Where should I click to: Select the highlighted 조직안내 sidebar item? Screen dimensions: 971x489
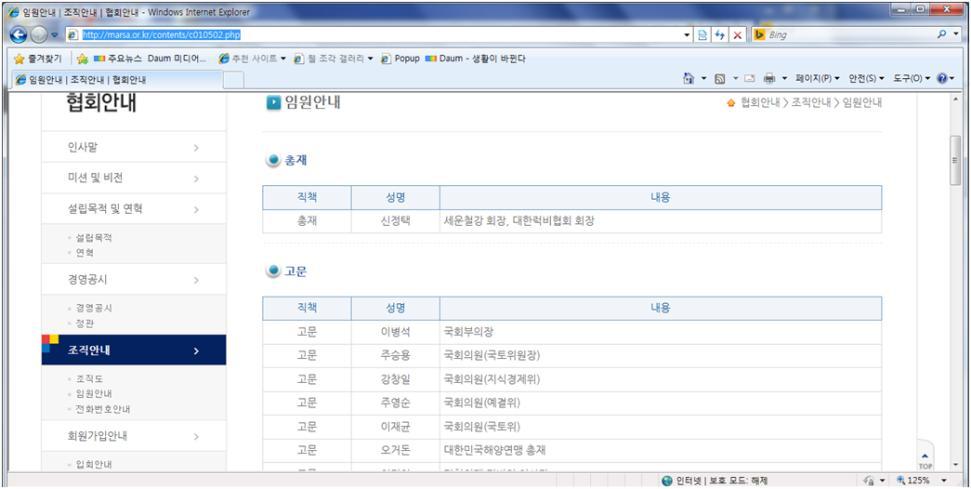[x=134, y=350]
